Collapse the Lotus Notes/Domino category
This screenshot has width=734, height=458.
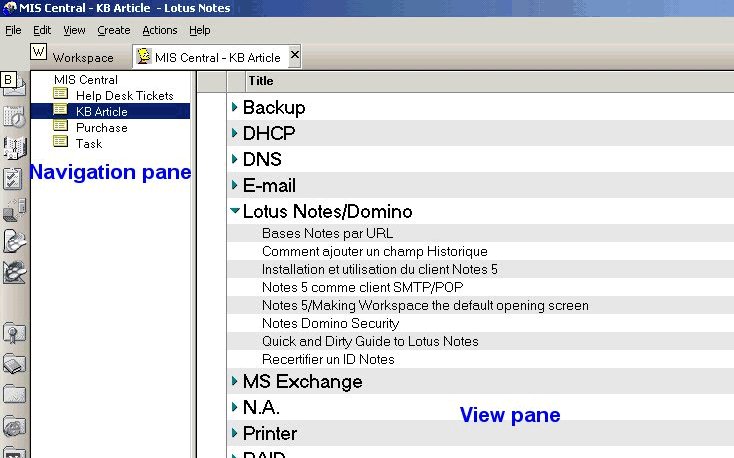pos(235,211)
